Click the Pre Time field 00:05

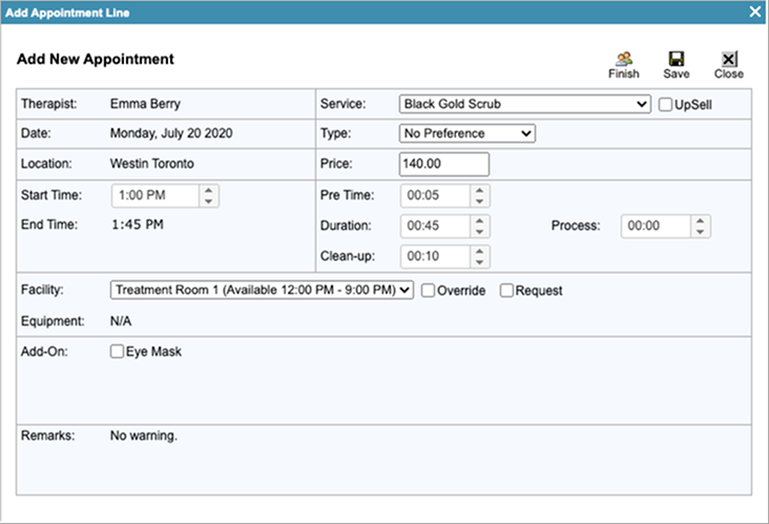point(436,195)
